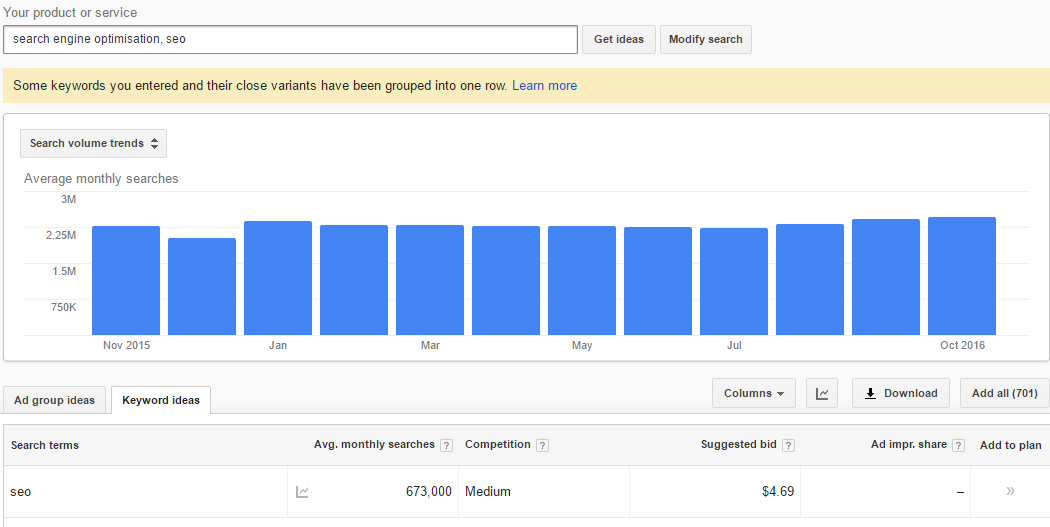Switch to Ad group ideas tab
This screenshot has height=527, width=1050.
click(54, 400)
